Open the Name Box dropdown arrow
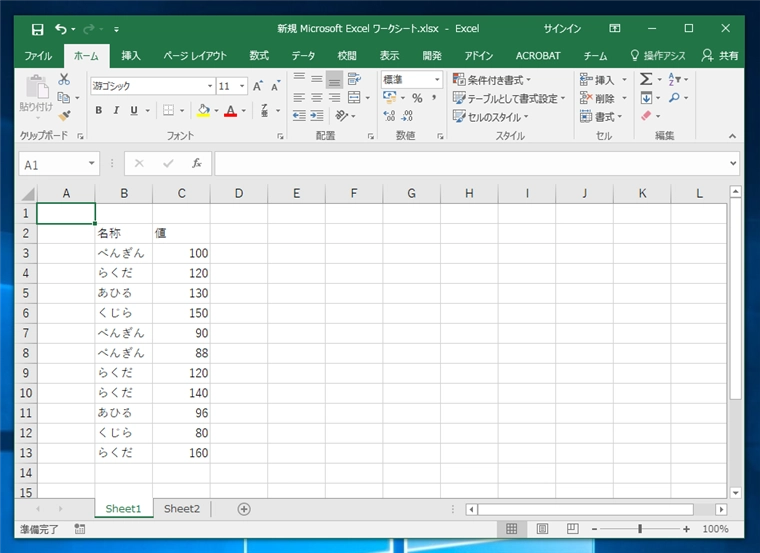760x553 pixels. pyautogui.click(x=91, y=163)
